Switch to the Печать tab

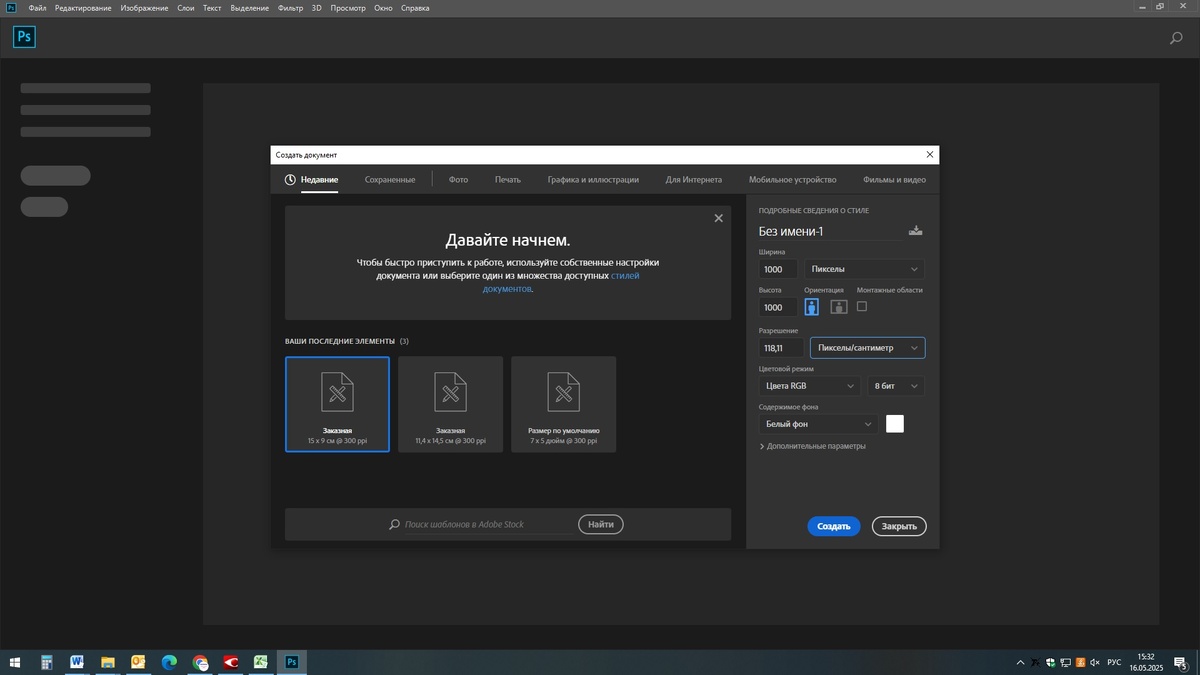508,180
